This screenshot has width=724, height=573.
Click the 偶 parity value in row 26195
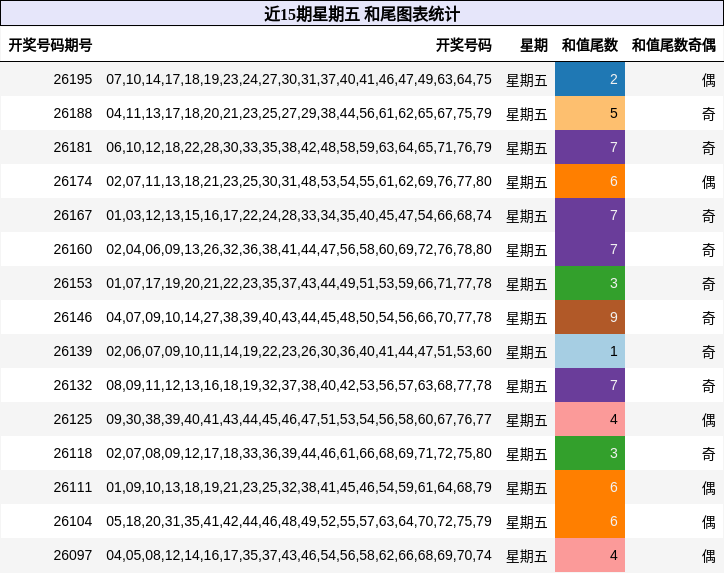709,80
